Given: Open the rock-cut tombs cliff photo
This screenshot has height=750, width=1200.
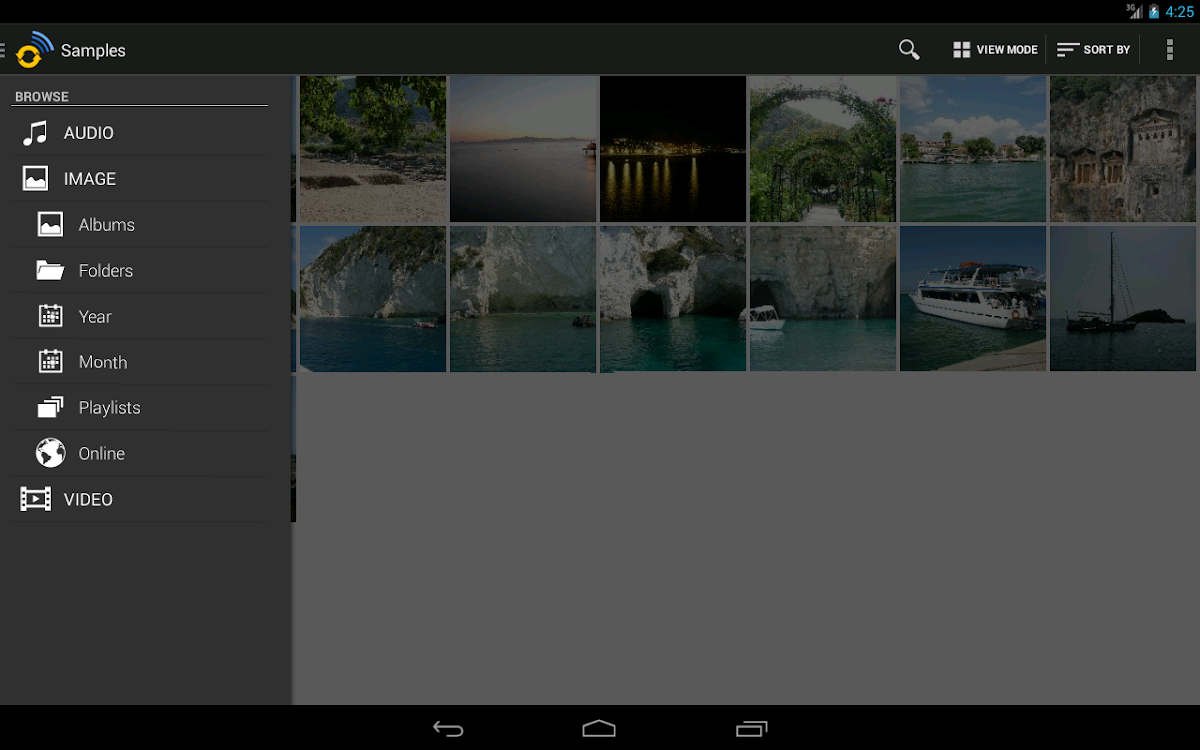Looking at the screenshot, I should point(1123,149).
